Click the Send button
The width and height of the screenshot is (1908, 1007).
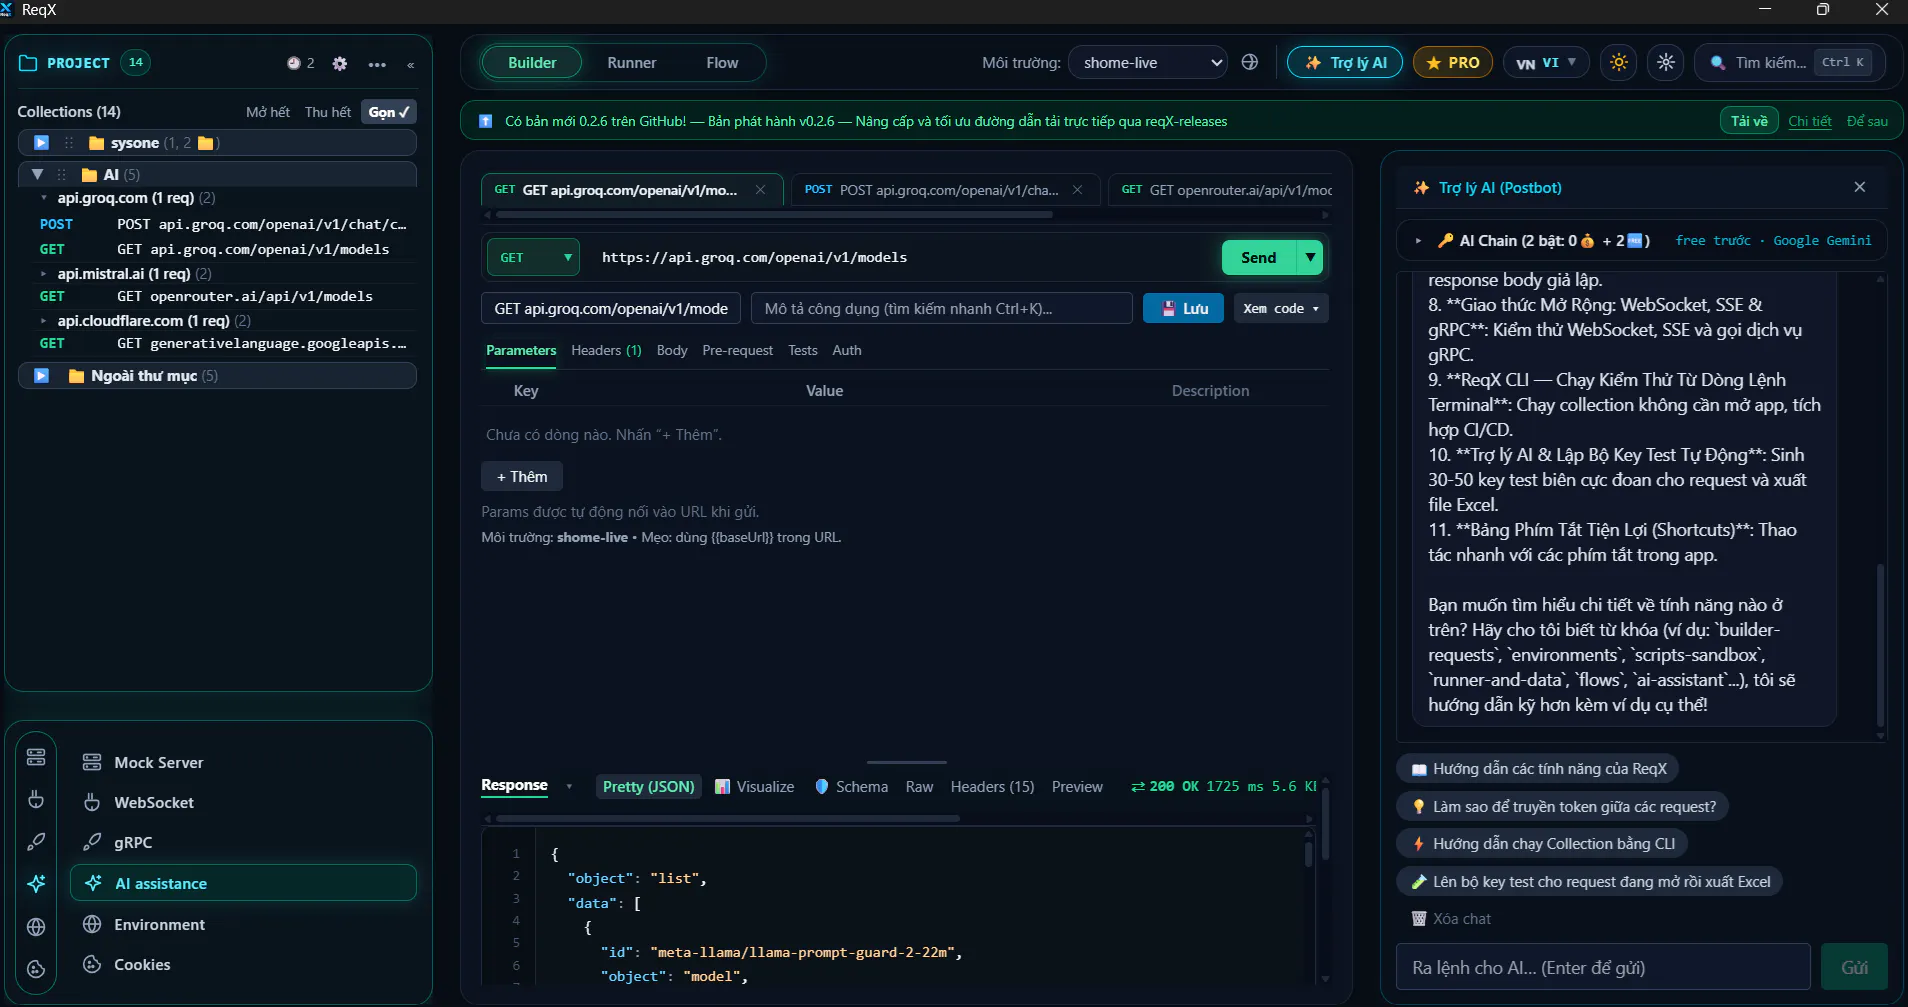(x=1259, y=258)
